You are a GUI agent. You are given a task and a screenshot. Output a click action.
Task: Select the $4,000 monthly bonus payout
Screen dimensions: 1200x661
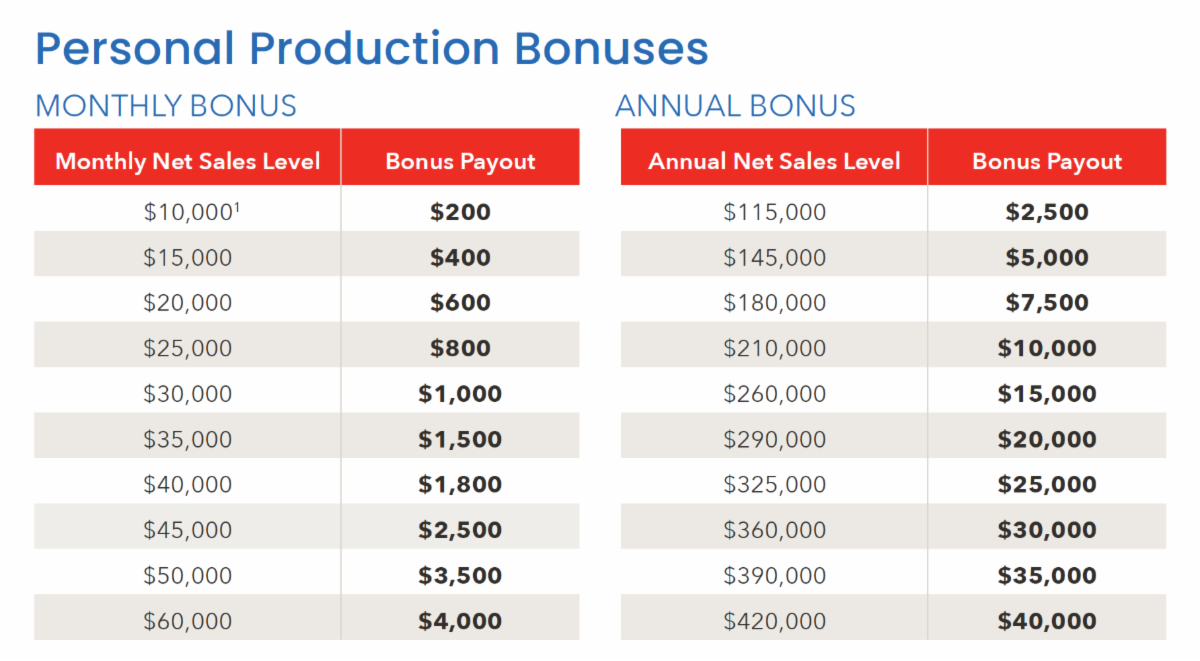460,621
